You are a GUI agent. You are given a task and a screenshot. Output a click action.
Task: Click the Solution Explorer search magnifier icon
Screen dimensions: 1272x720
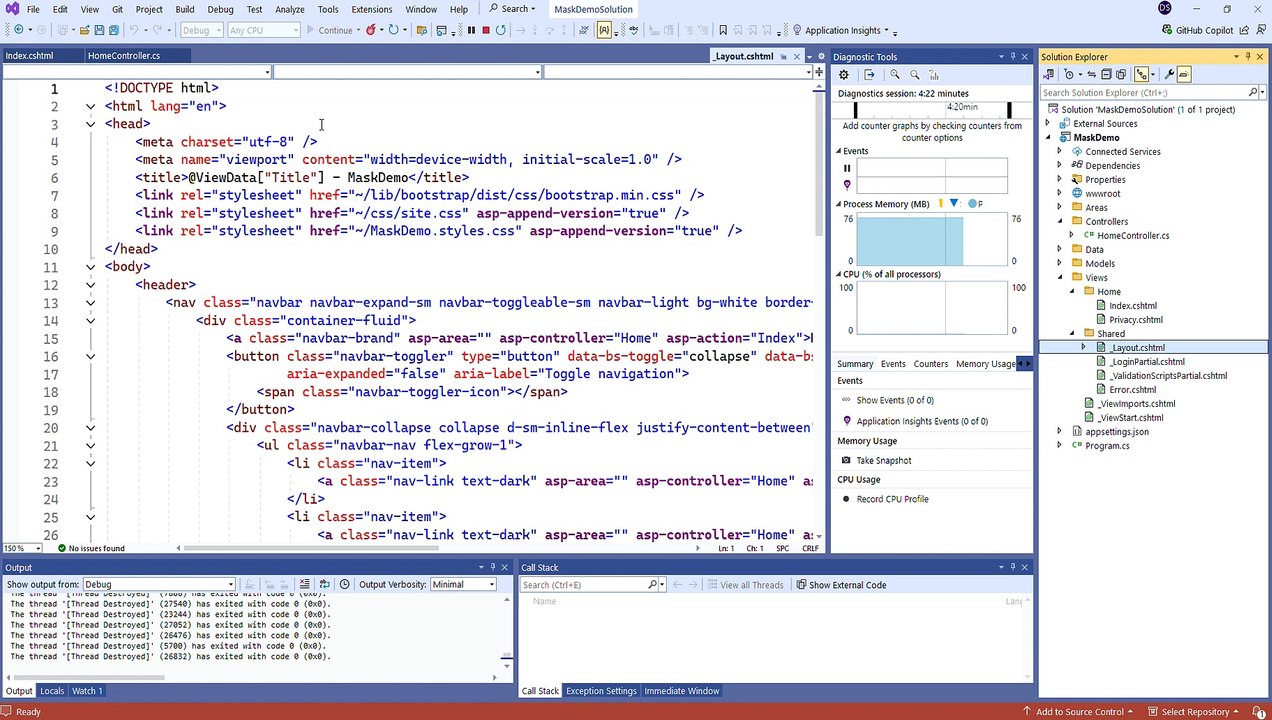pyautogui.click(x=1252, y=92)
